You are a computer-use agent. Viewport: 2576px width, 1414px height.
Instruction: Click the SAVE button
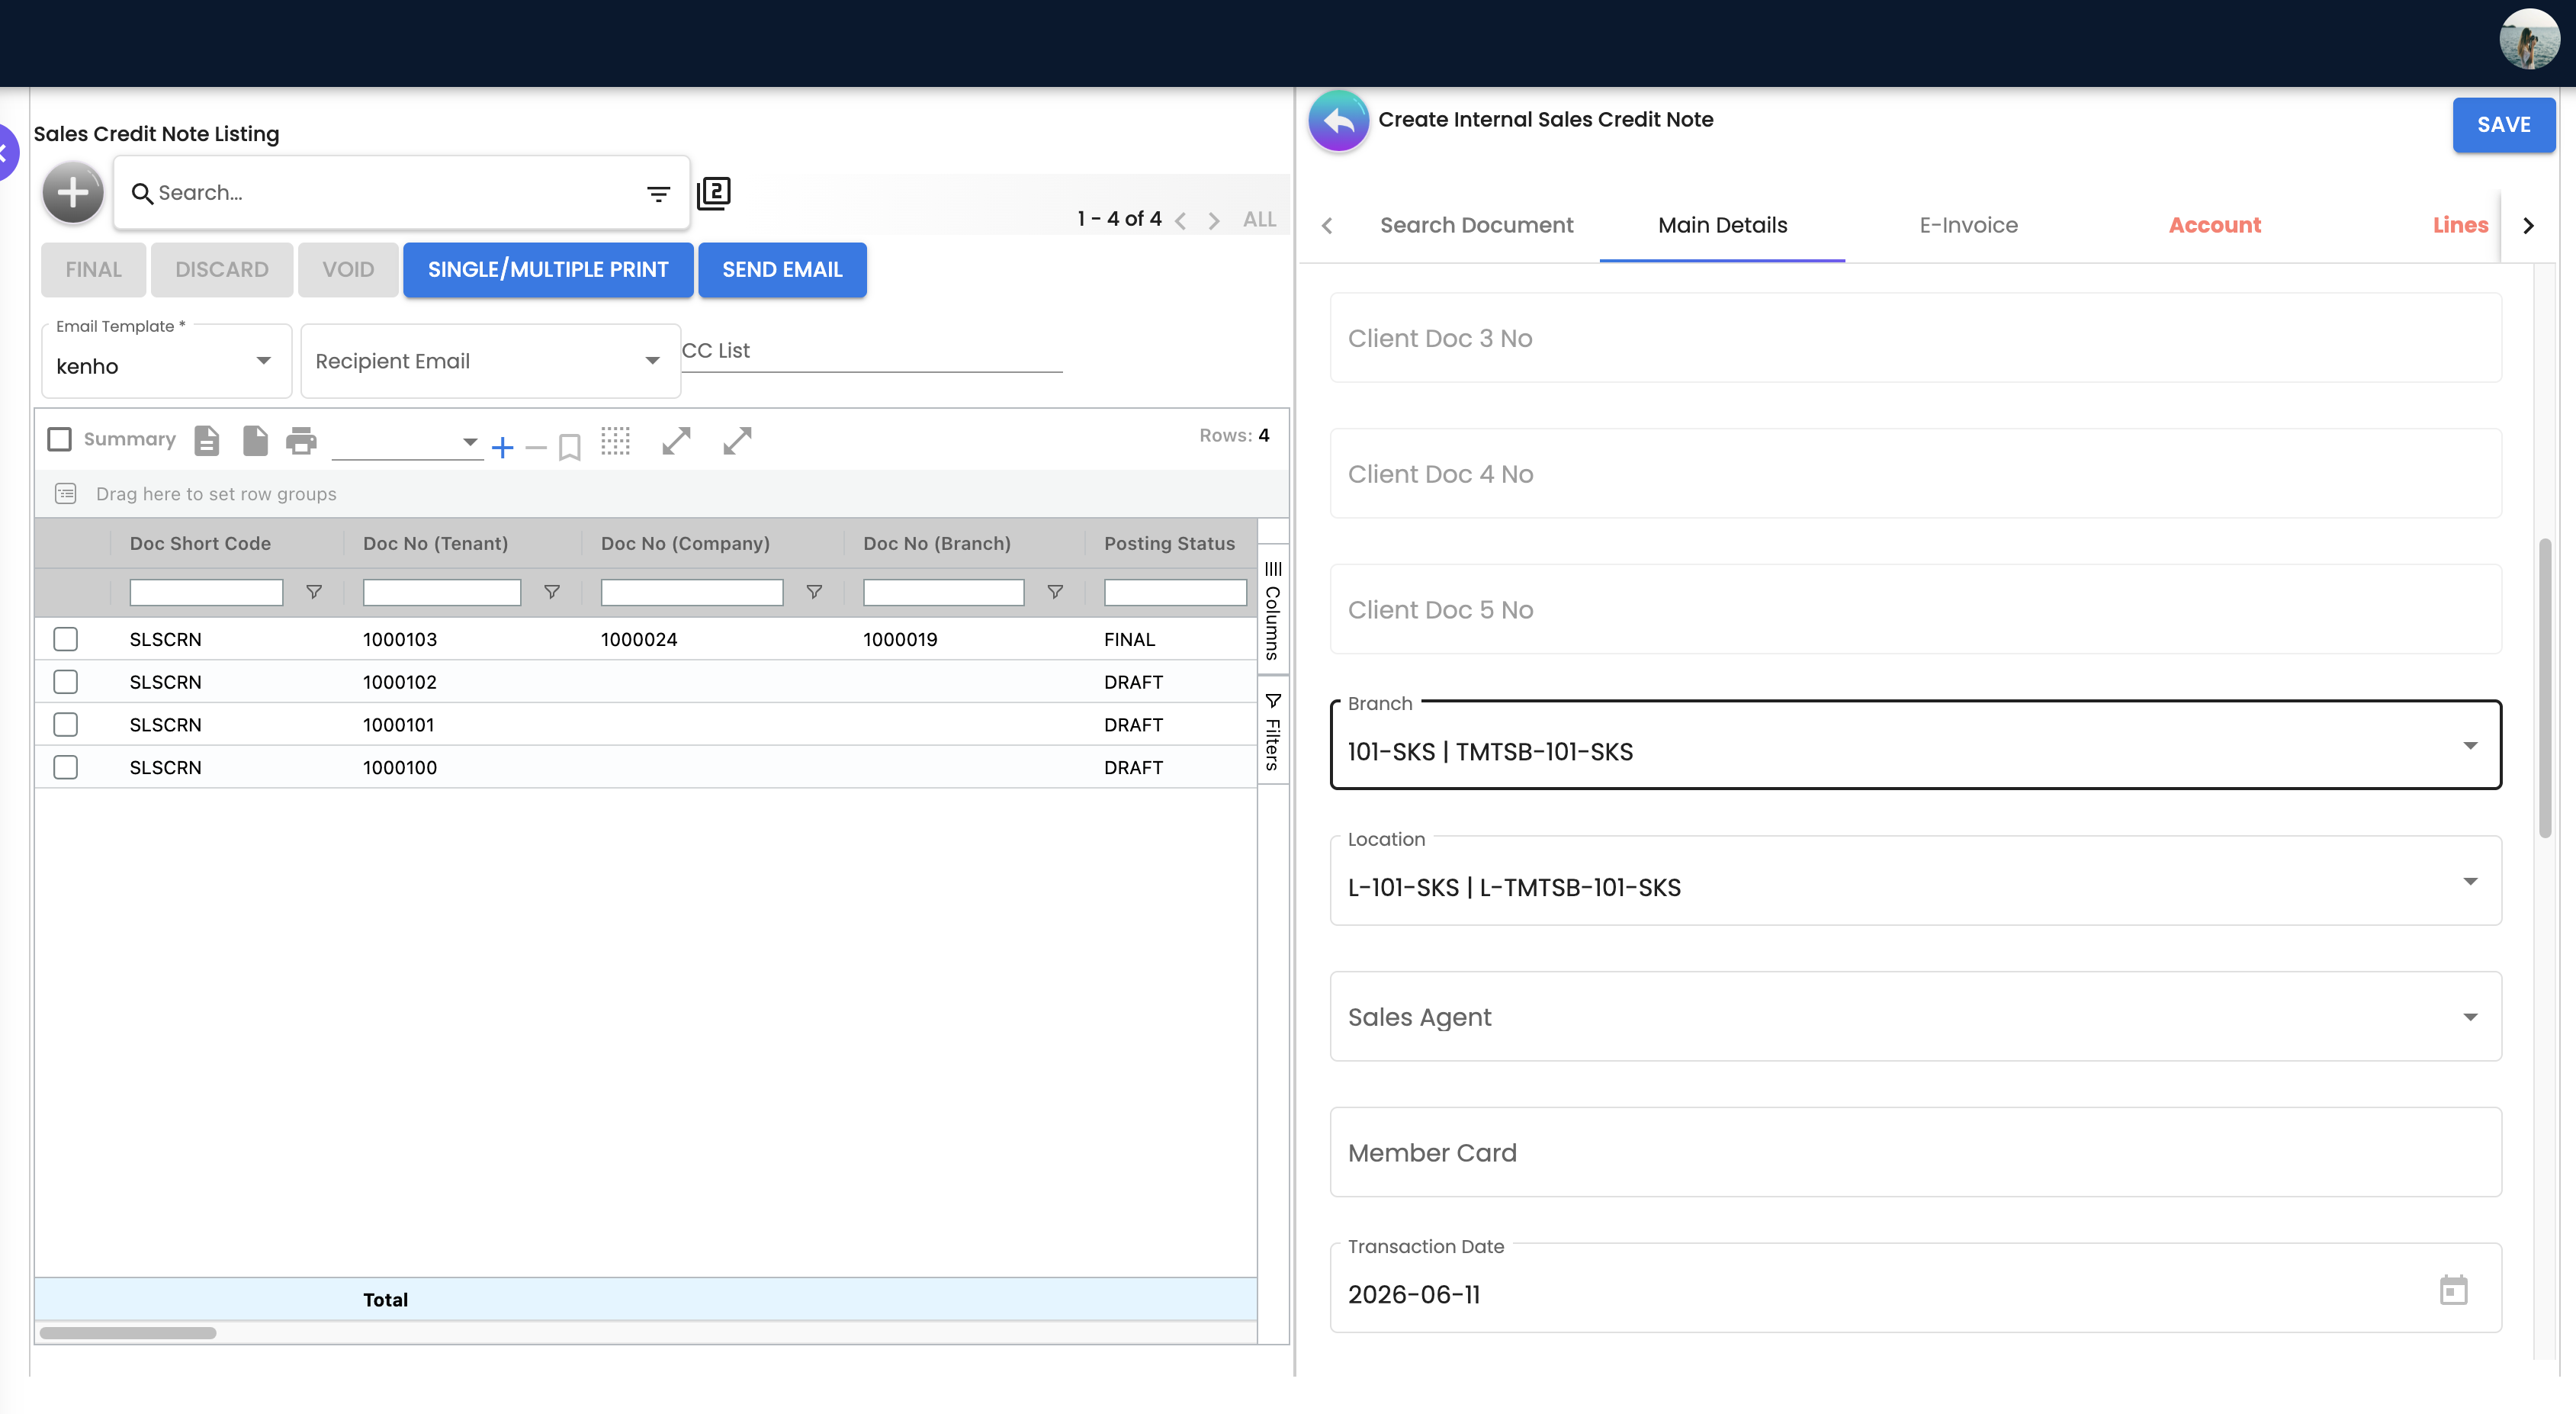(2504, 125)
